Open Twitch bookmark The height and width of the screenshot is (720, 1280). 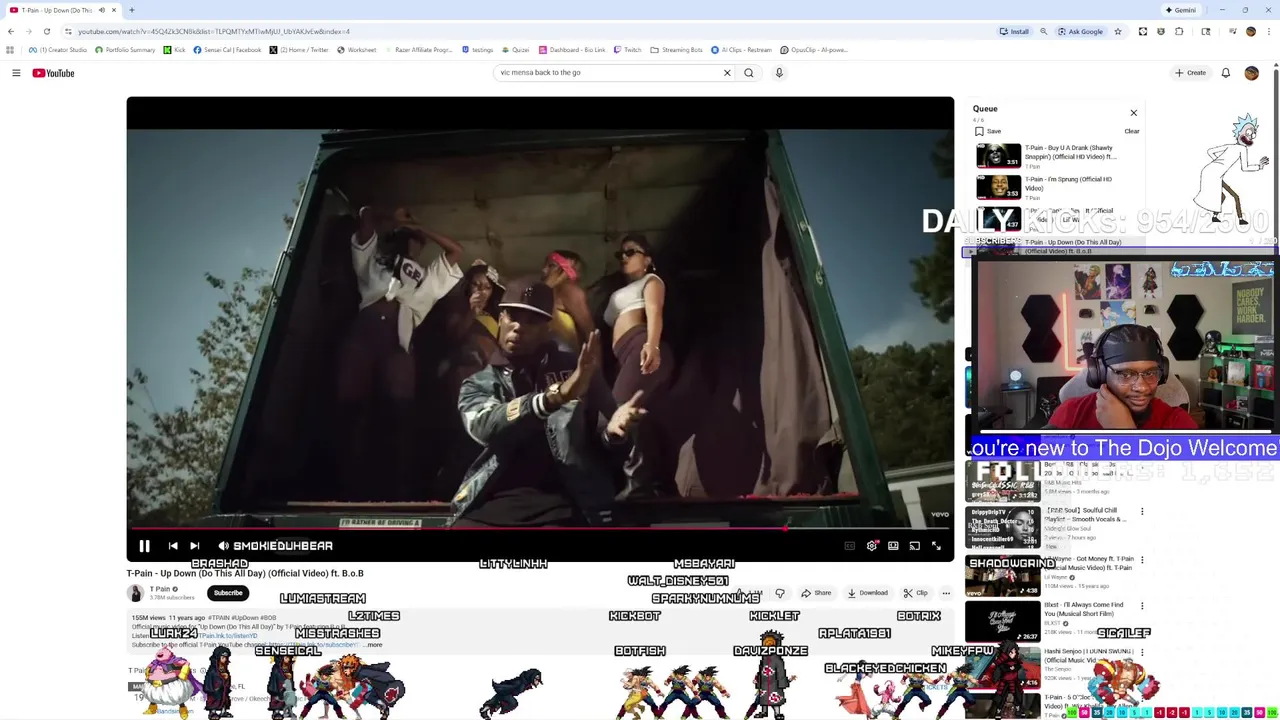627,50
